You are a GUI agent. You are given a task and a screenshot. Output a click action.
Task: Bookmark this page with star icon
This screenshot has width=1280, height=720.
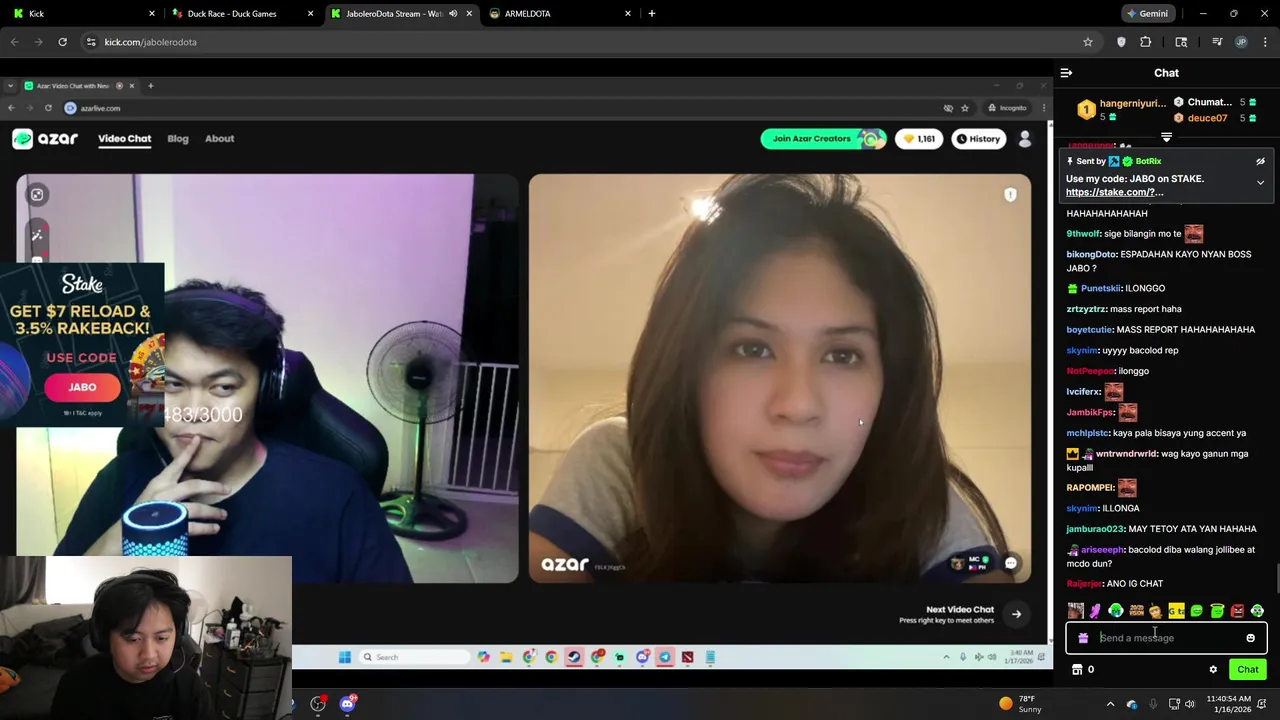(x=1087, y=42)
